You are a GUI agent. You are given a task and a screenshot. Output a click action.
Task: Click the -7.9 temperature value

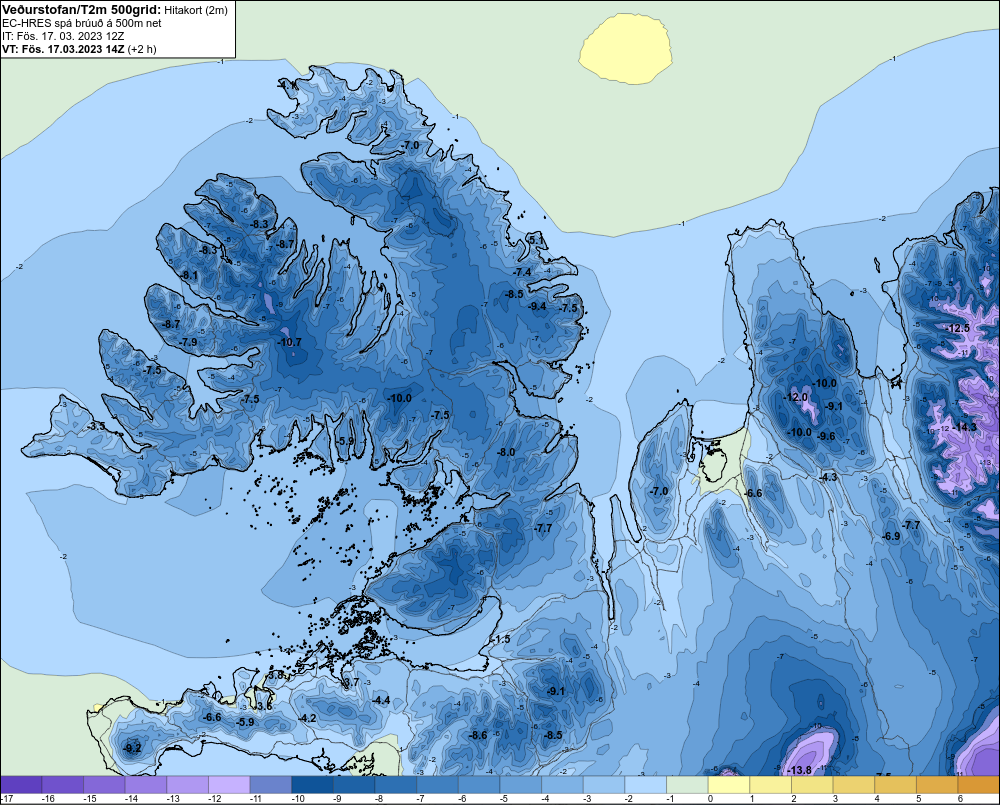tap(188, 342)
